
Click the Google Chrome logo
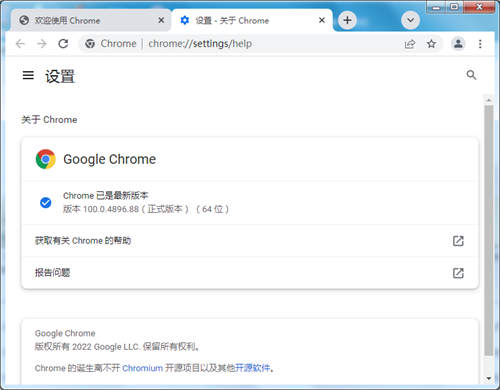46,159
